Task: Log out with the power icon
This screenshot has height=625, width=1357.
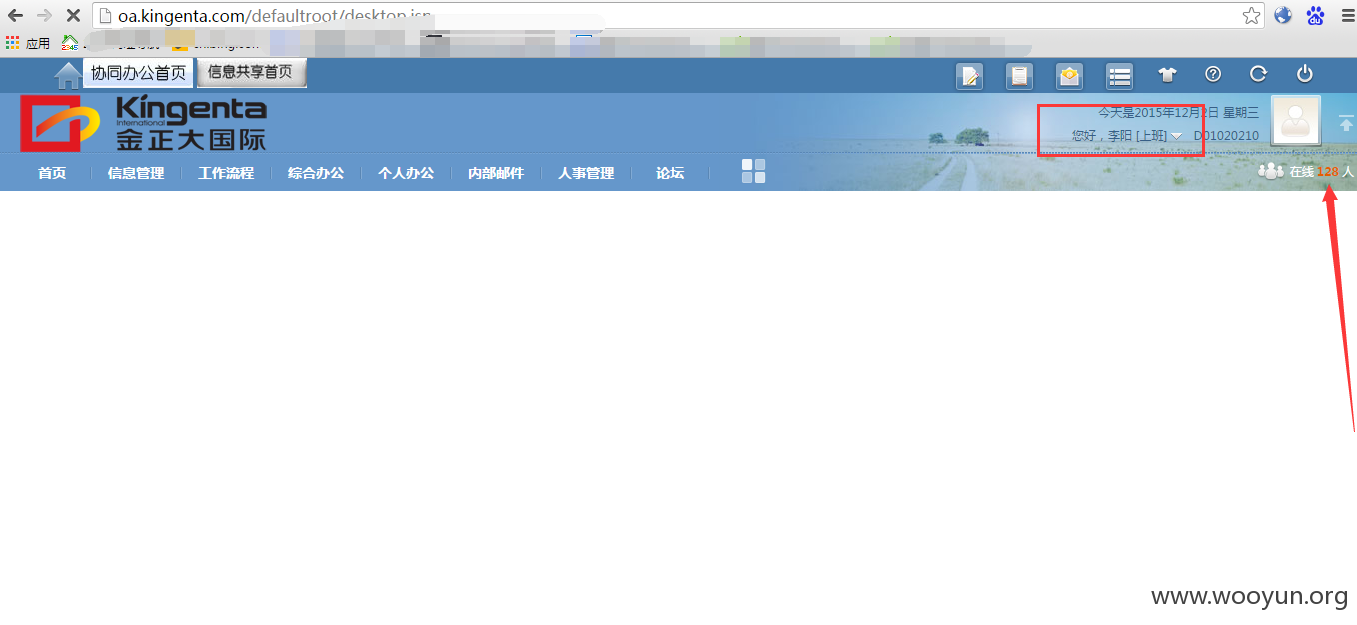Action: pyautogui.click(x=1304, y=74)
